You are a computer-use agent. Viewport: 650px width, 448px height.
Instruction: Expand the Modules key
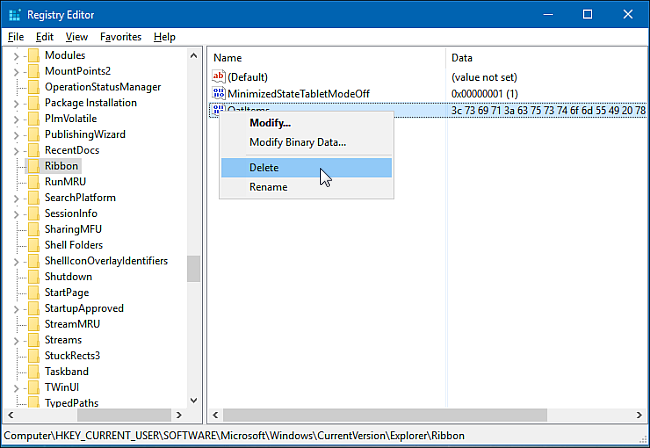point(16,56)
